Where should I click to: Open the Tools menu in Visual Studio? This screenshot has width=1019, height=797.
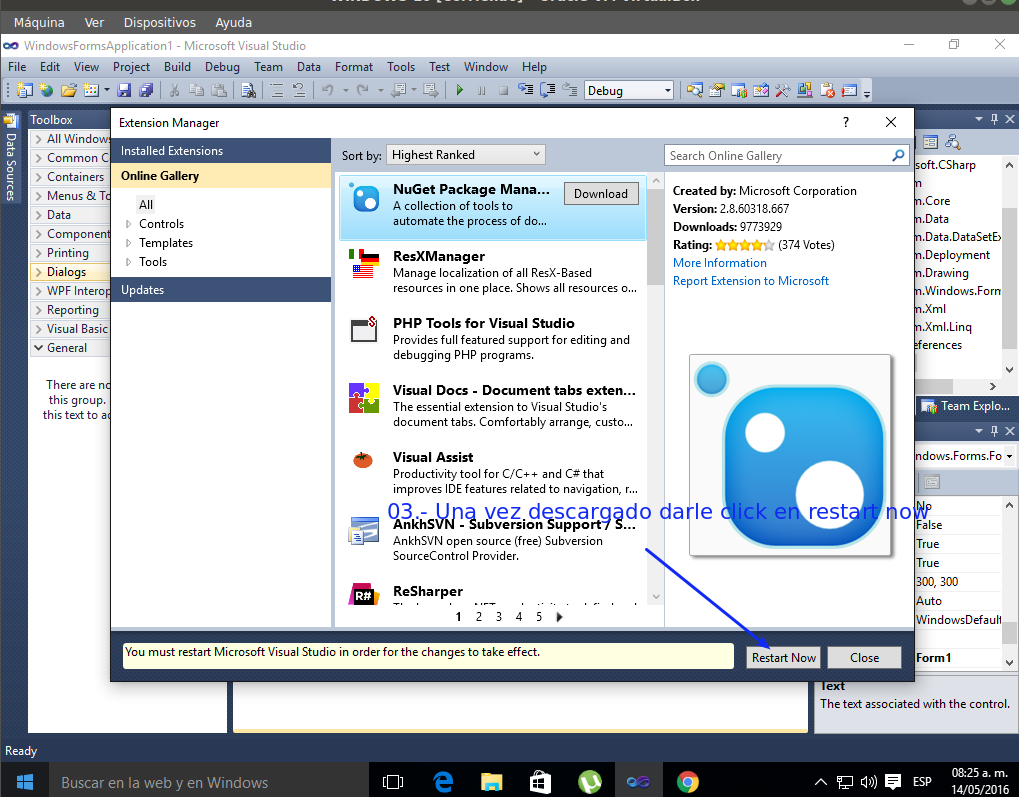pyautogui.click(x=400, y=66)
